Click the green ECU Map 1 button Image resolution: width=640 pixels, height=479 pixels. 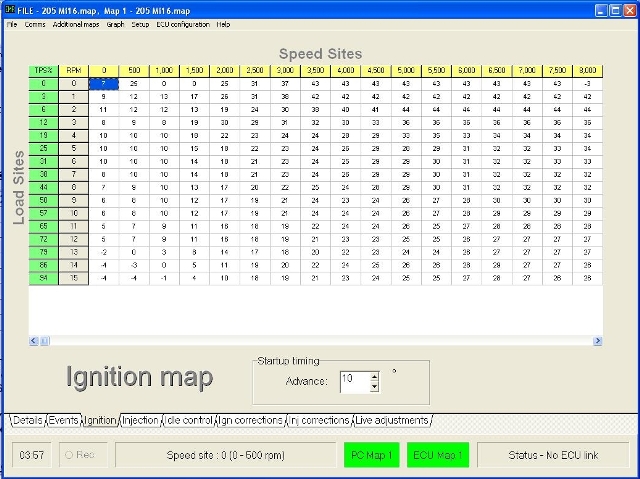click(x=435, y=455)
